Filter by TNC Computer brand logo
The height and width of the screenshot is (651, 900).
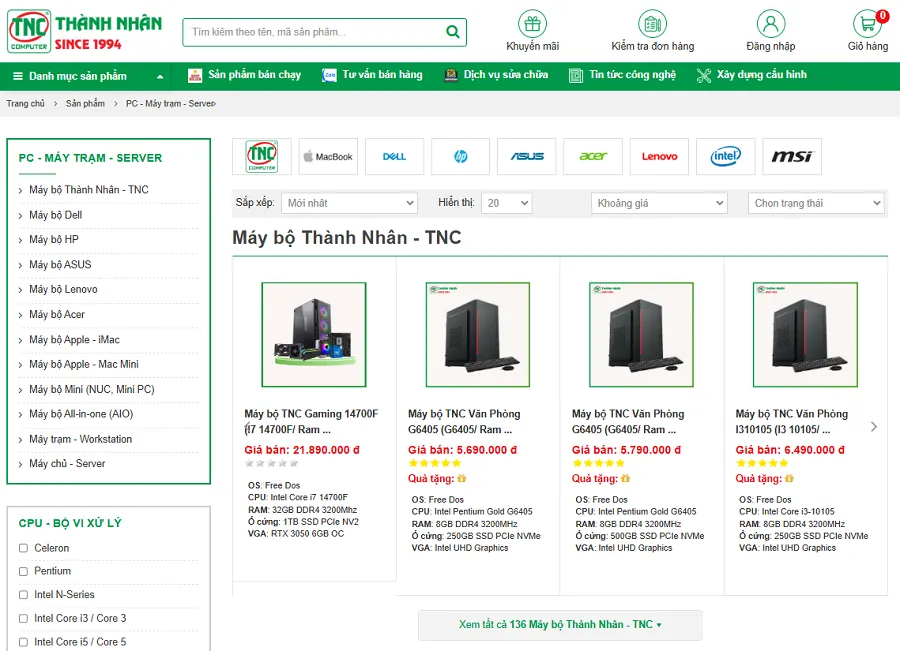[262, 156]
